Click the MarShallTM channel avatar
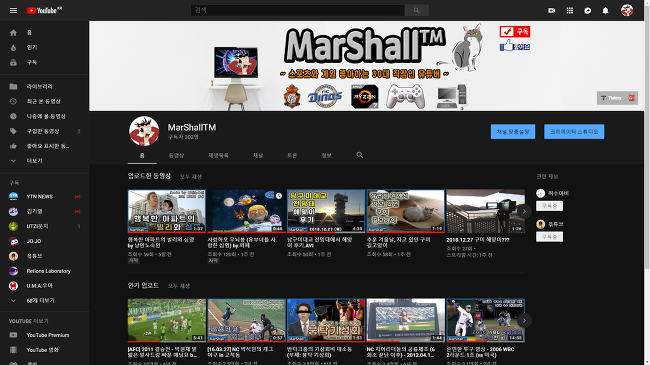This screenshot has width=650, height=365. point(144,131)
